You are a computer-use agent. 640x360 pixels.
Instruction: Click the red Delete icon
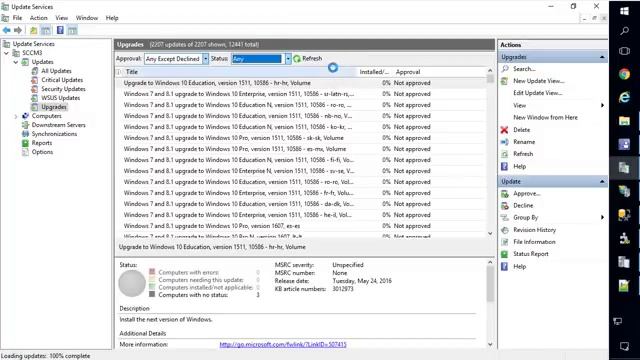[x=504, y=130]
